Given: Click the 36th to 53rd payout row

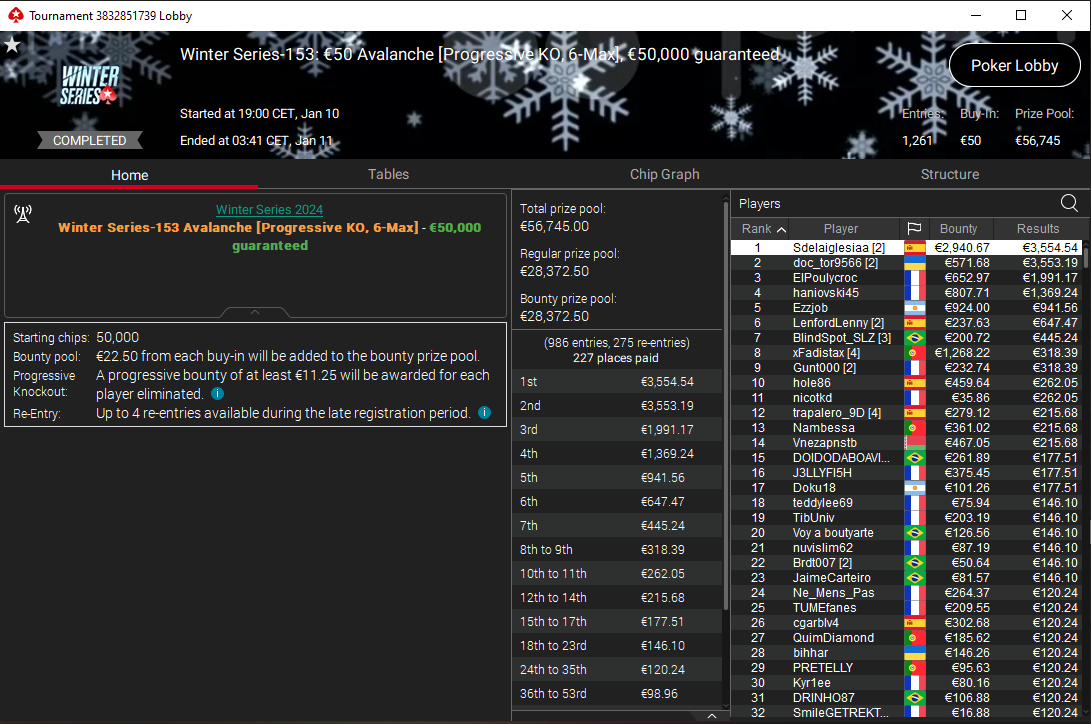Looking at the screenshot, I should click(617, 693).
